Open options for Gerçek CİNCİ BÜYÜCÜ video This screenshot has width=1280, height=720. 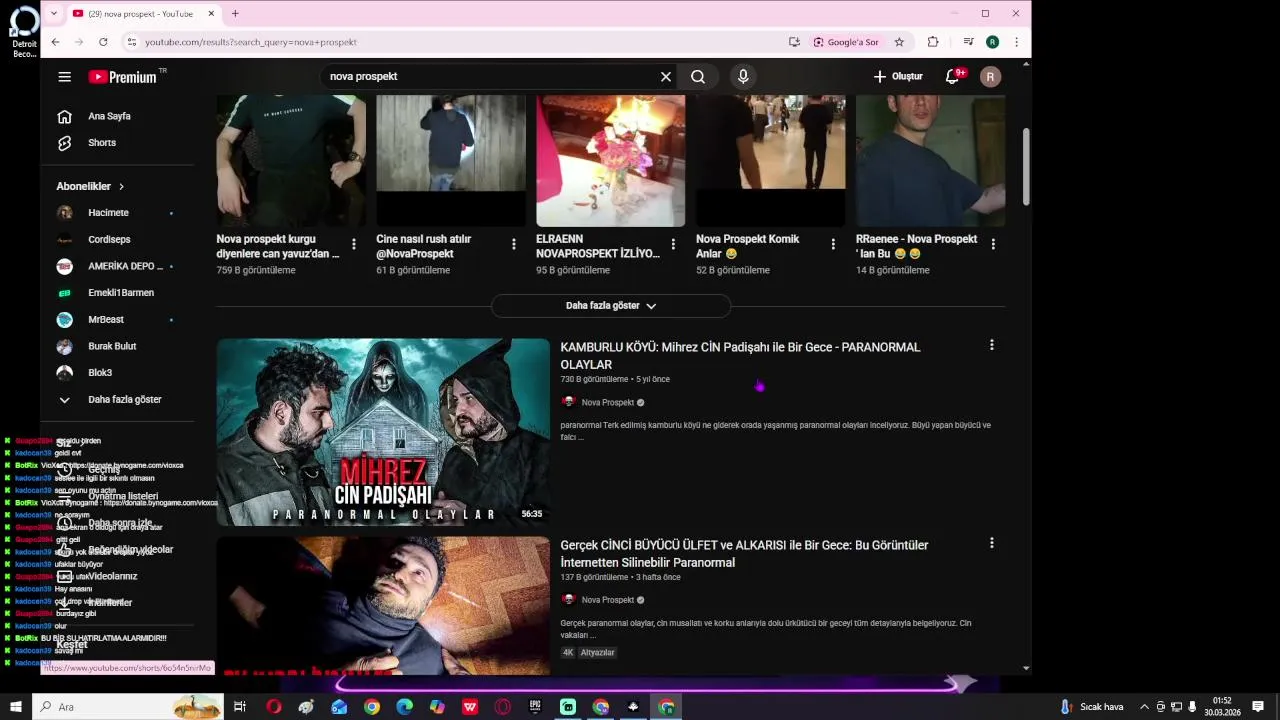point(991,543)
